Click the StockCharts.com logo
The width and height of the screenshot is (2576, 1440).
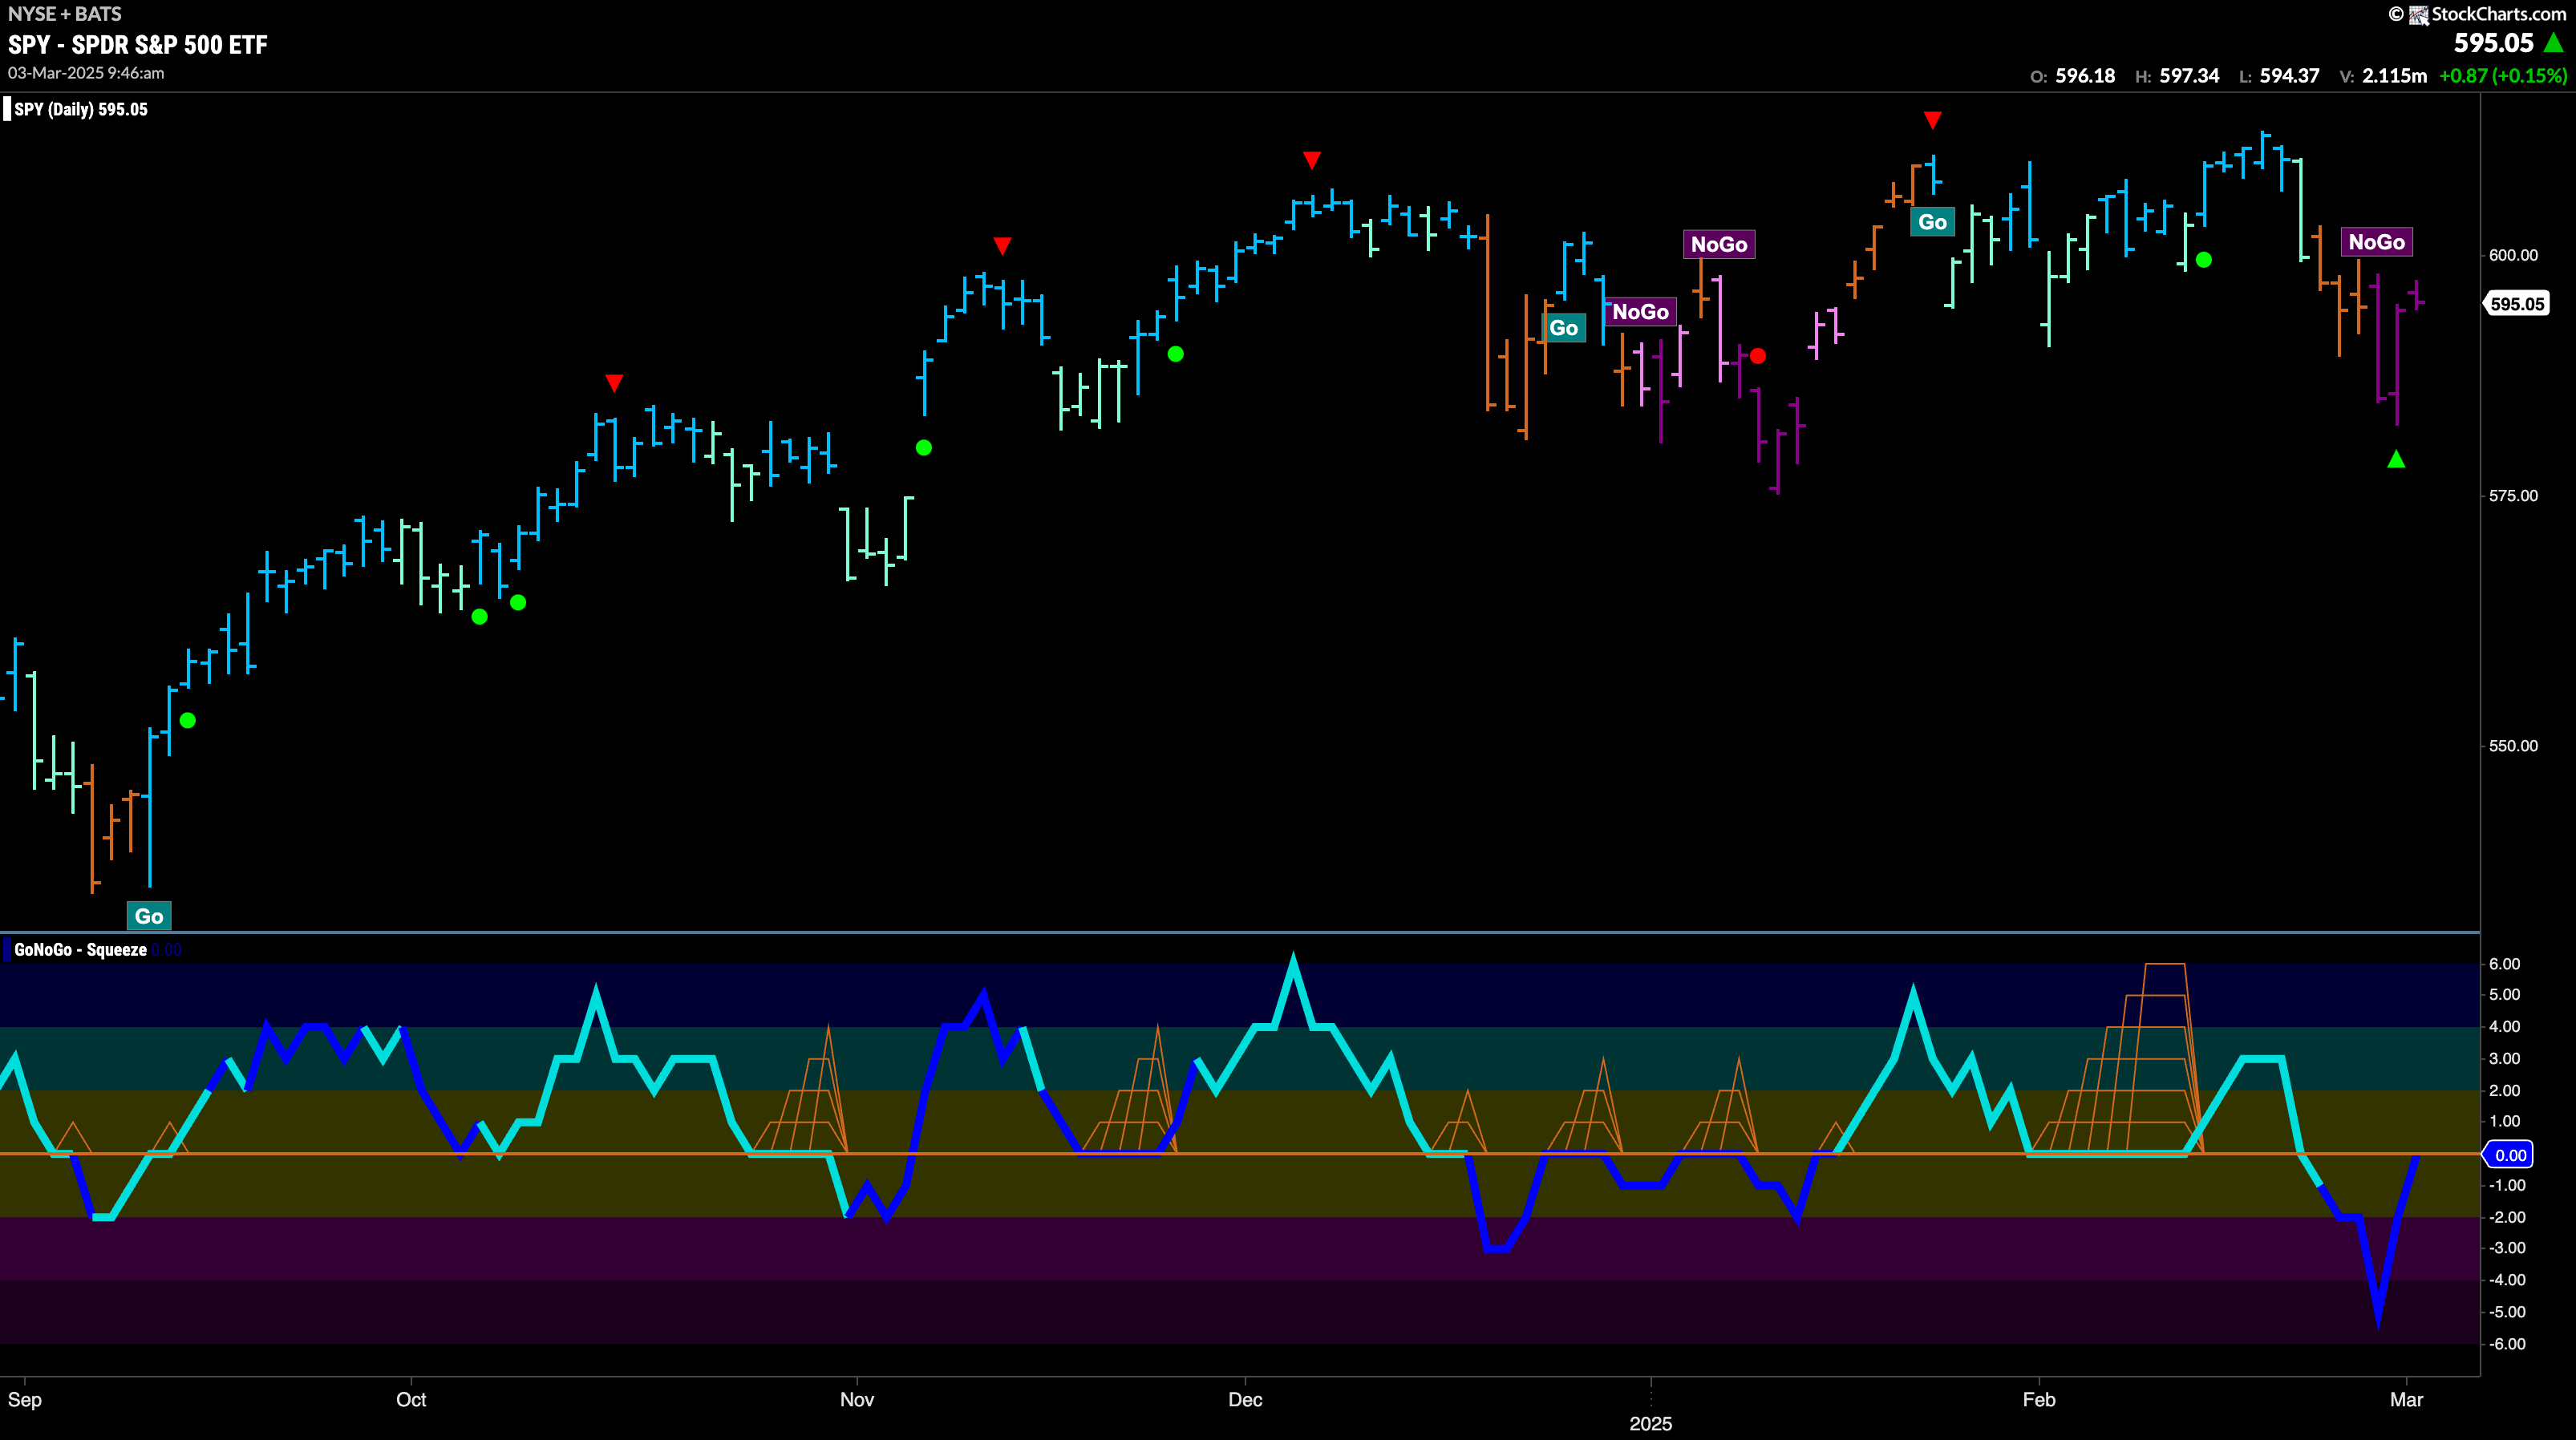(x=2478, y=14)
